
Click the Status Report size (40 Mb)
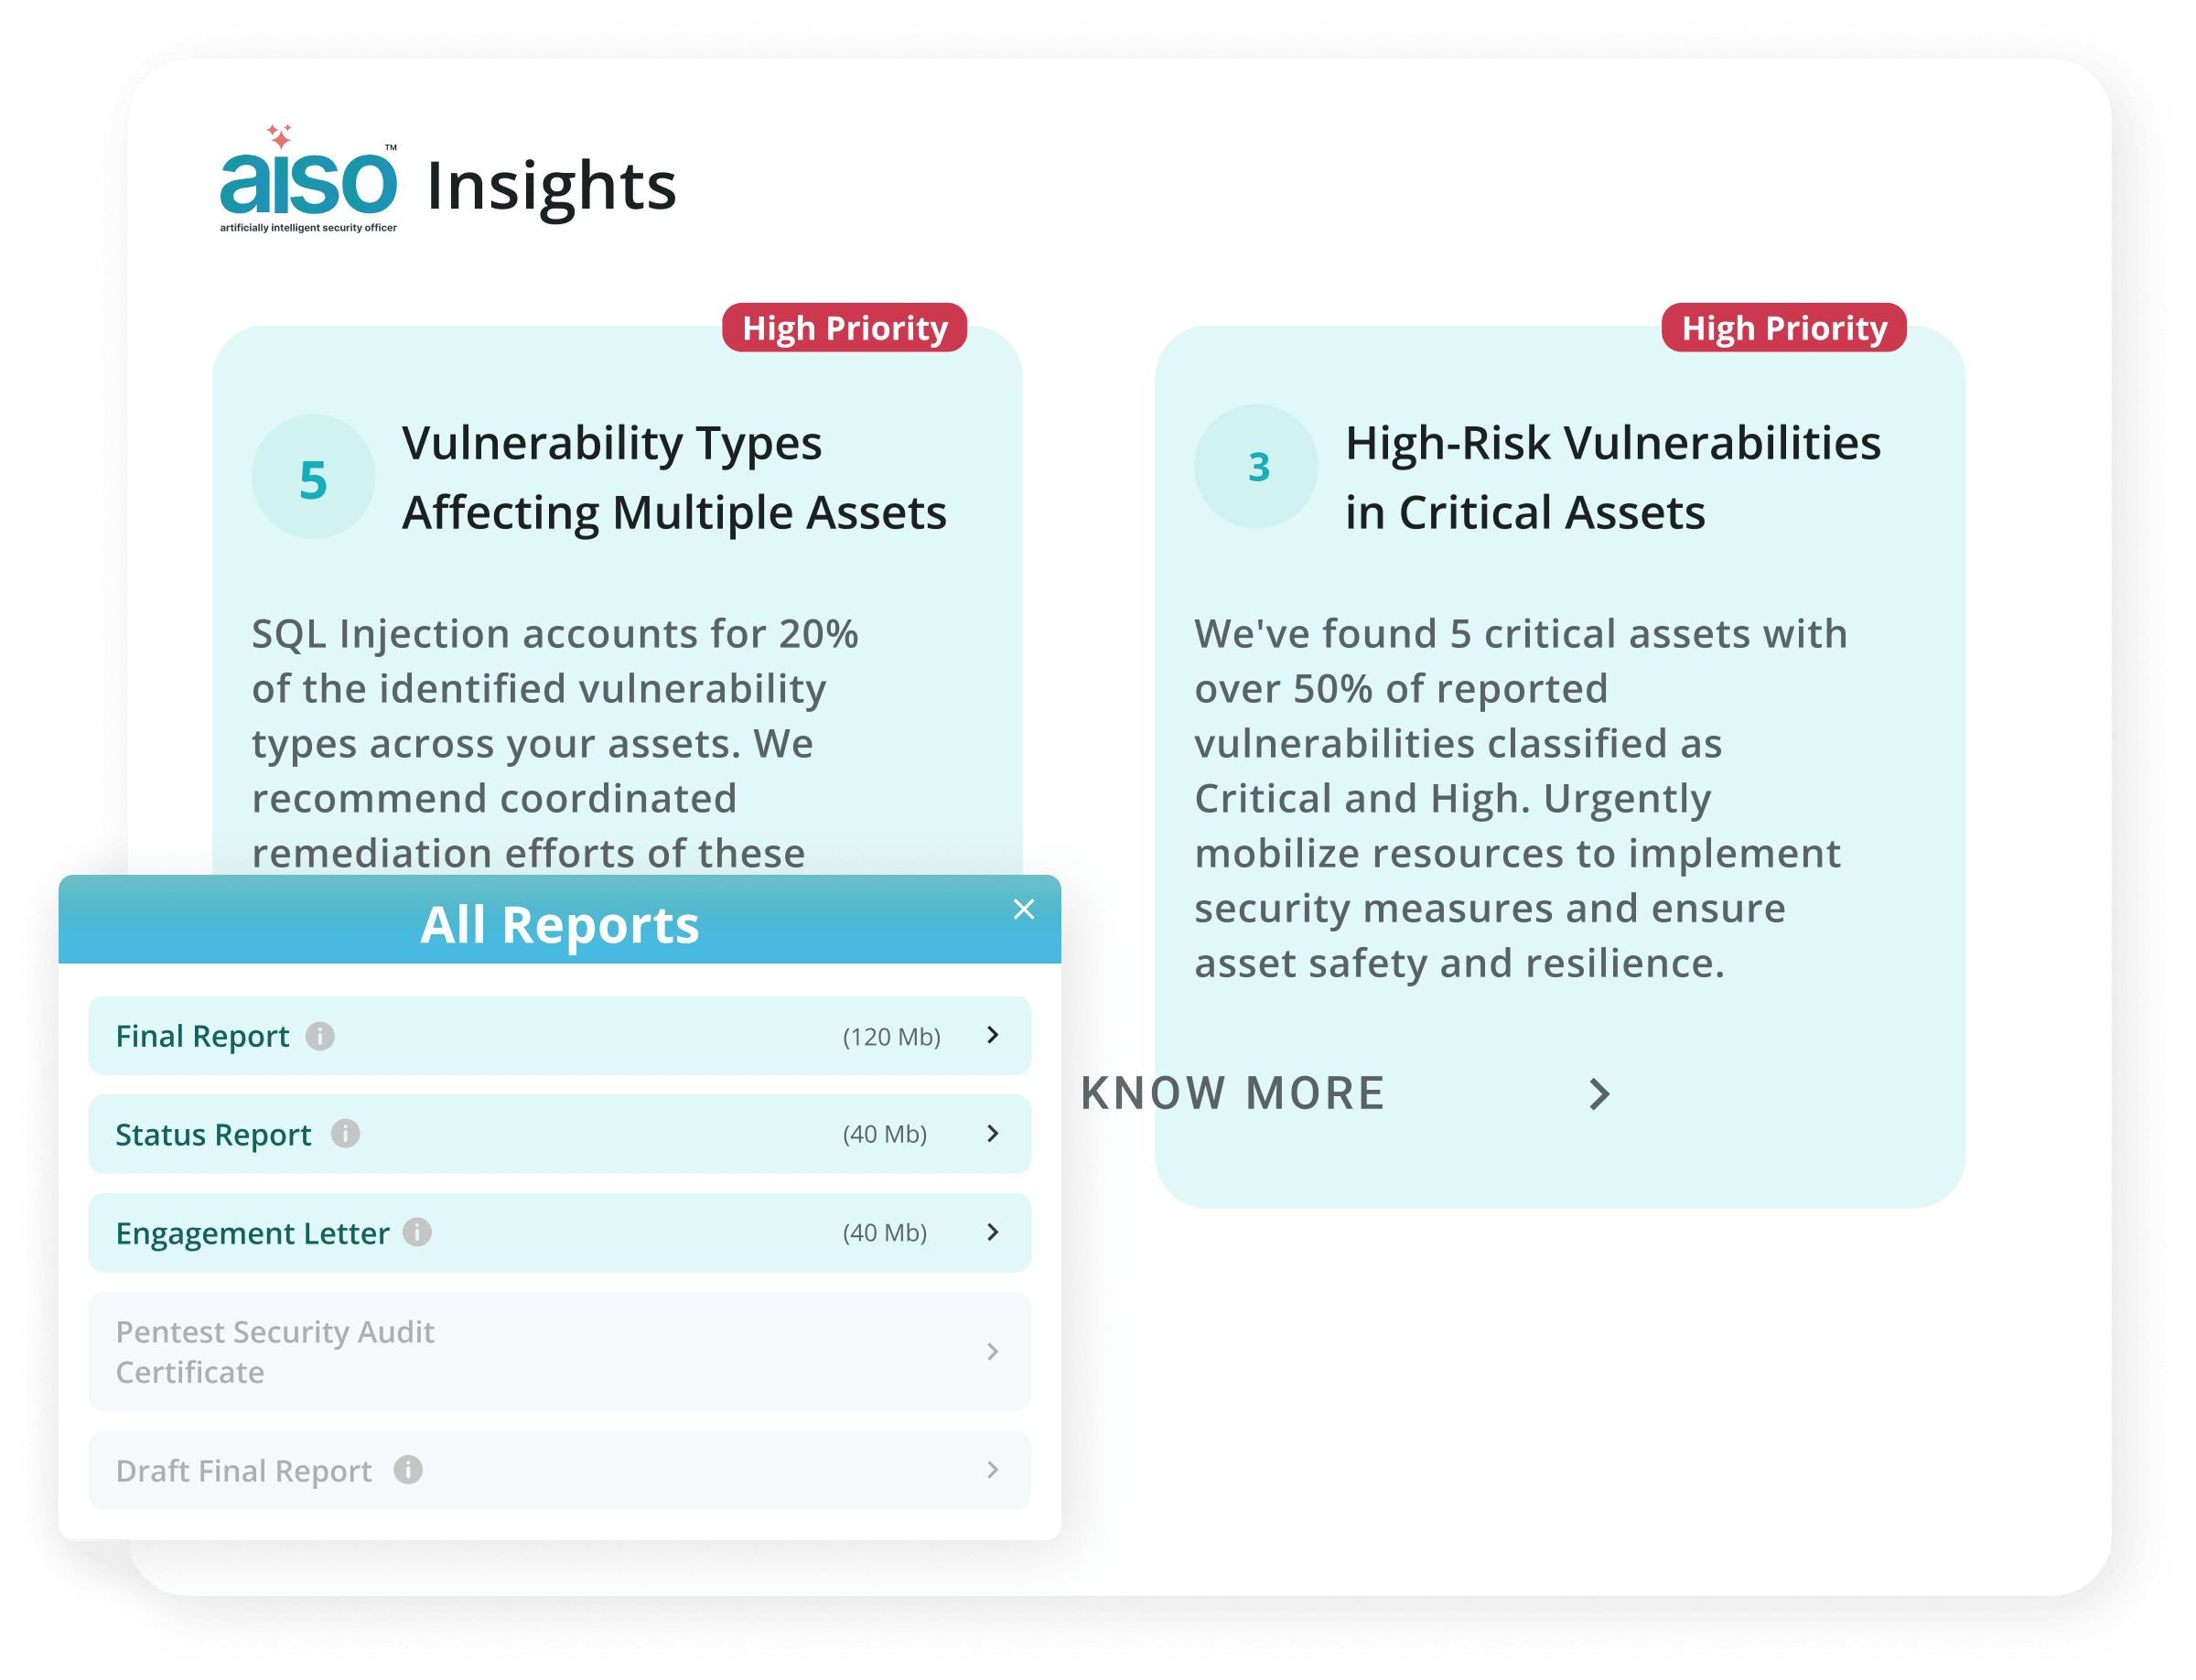point(884,1135)
